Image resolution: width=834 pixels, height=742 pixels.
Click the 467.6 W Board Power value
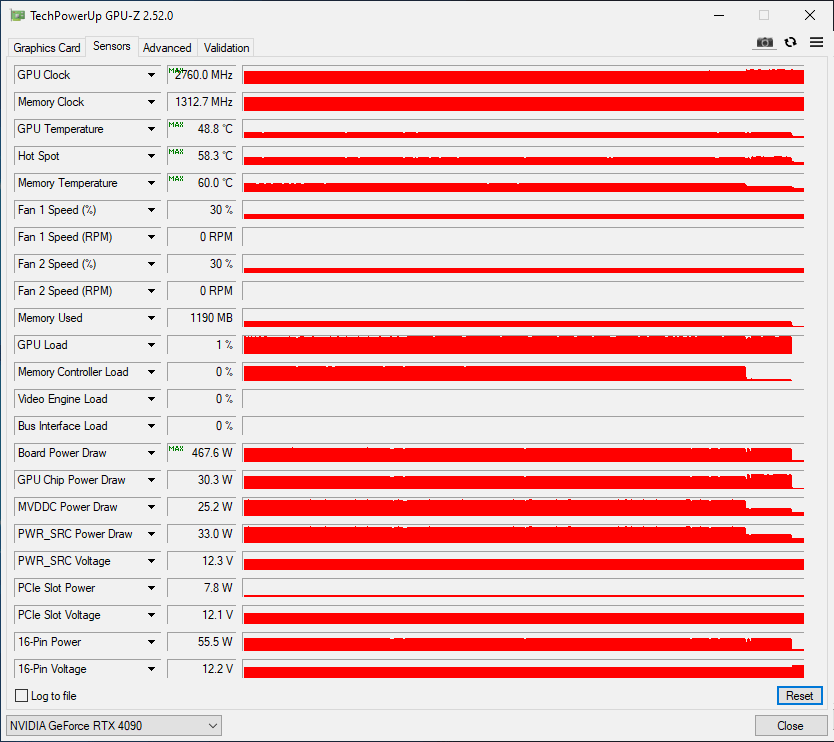[x=202, y=453]
